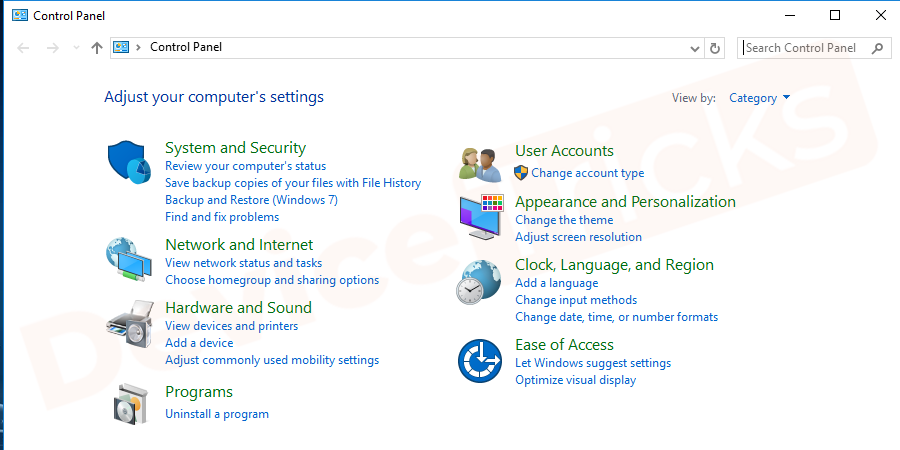Click the User Accounts people icon
This screenshot has height=450, width=900.
(479, 162)
